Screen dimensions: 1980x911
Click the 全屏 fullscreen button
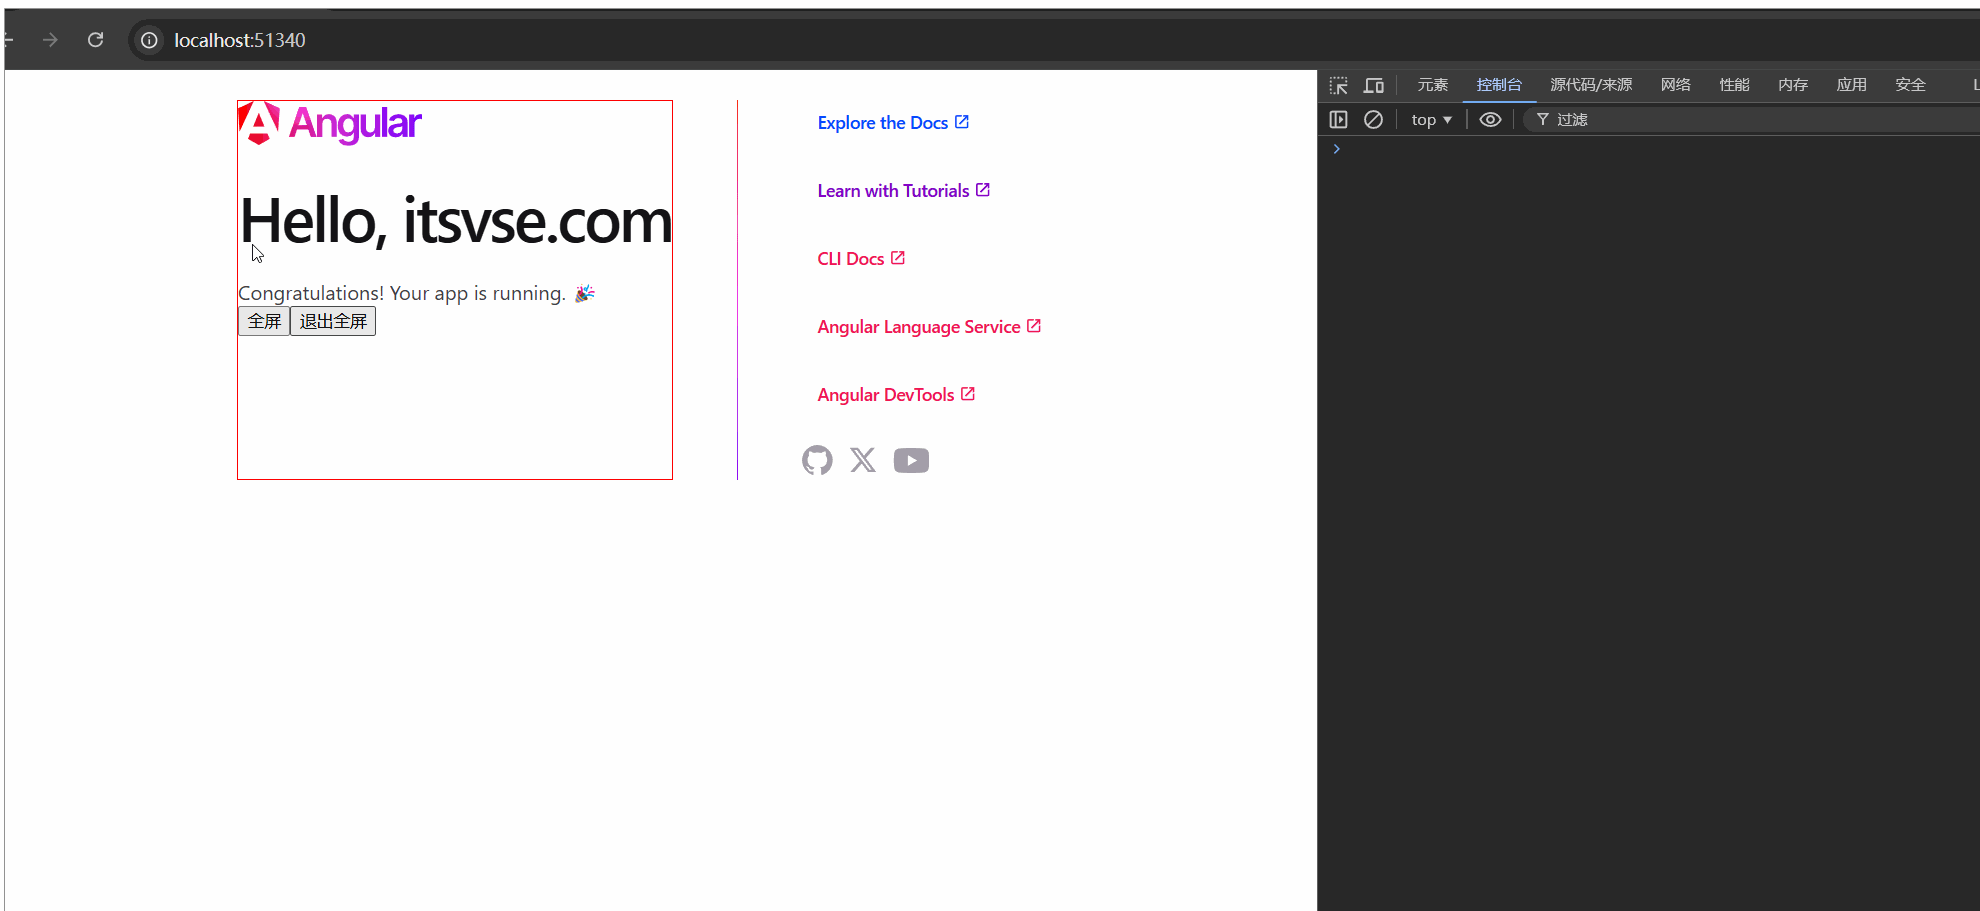264,321
